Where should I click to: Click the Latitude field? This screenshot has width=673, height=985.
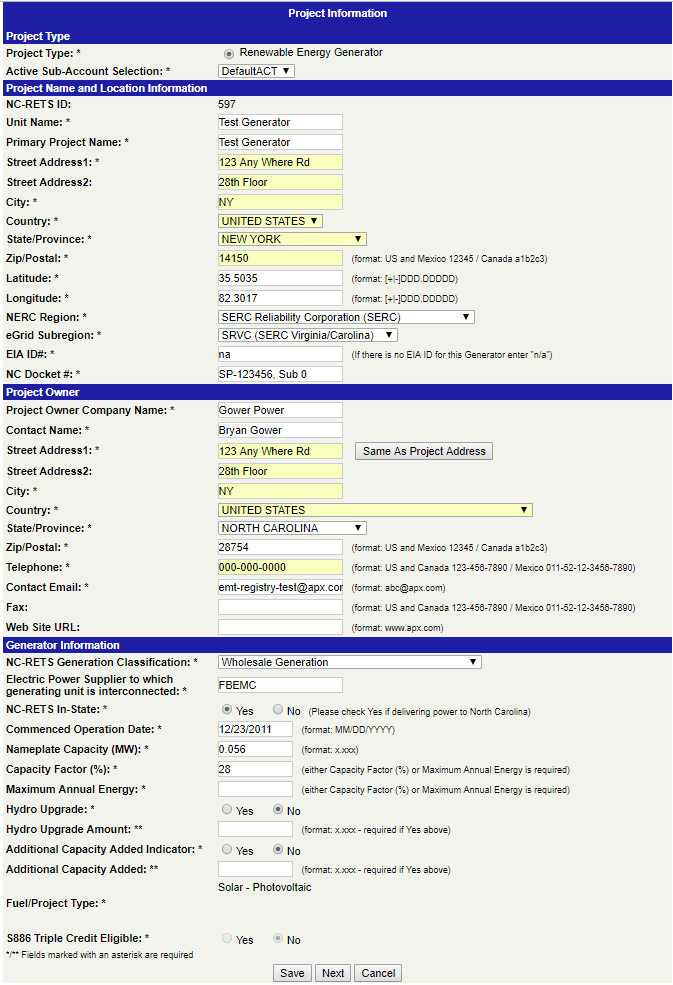click(280, 278)
